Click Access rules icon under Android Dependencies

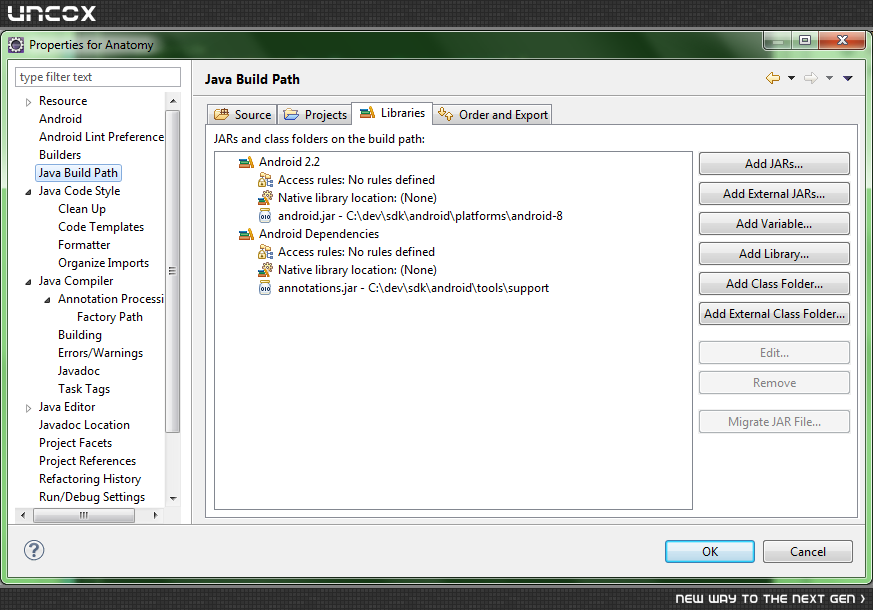[265, 252]
